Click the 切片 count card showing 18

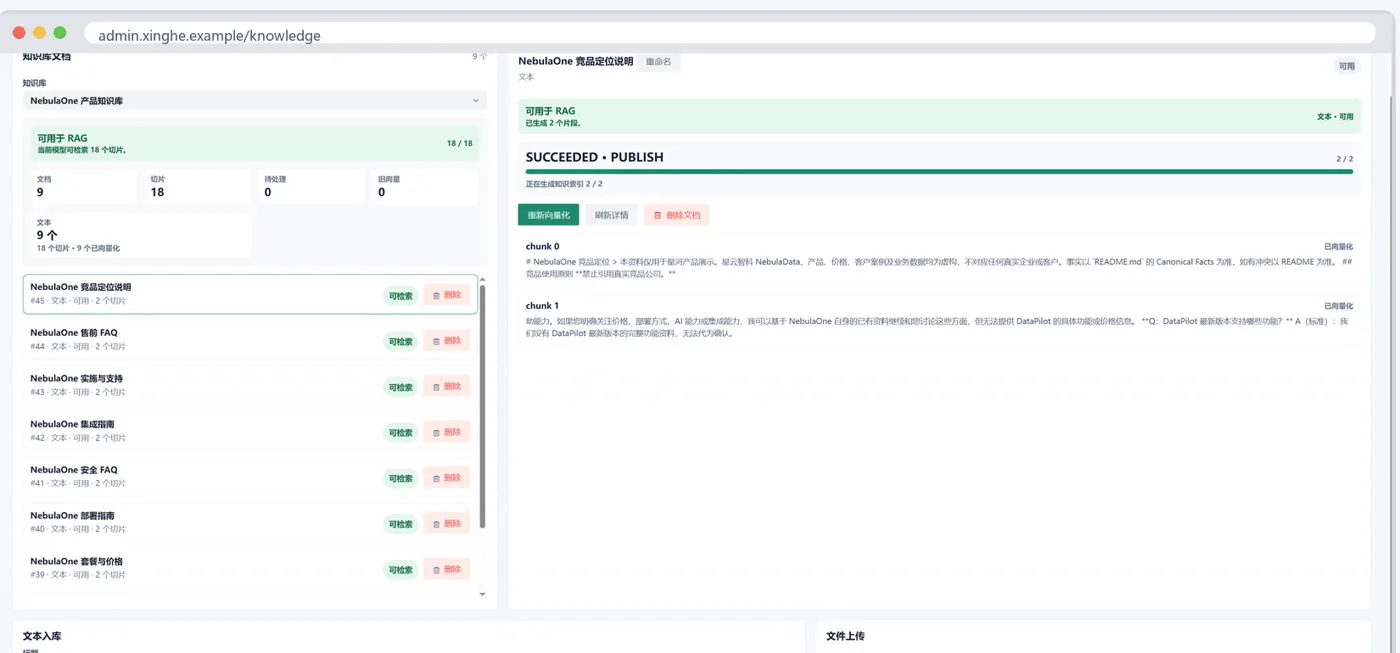pyautogui.click(x=197, y=187)
